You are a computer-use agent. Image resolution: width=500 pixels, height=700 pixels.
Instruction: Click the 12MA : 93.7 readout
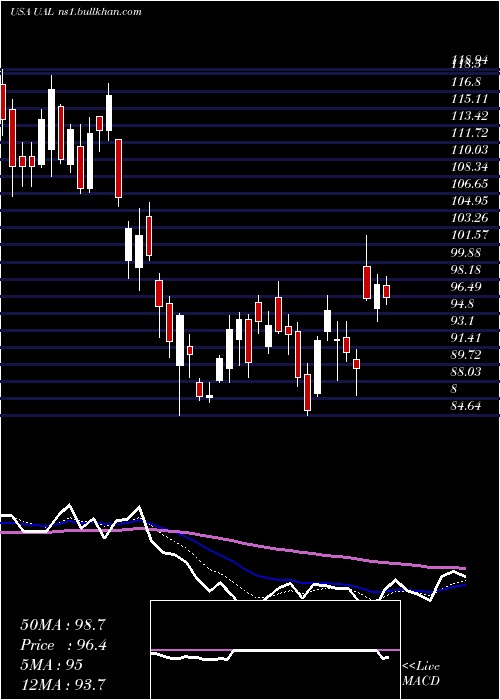[x=63, y=685]
